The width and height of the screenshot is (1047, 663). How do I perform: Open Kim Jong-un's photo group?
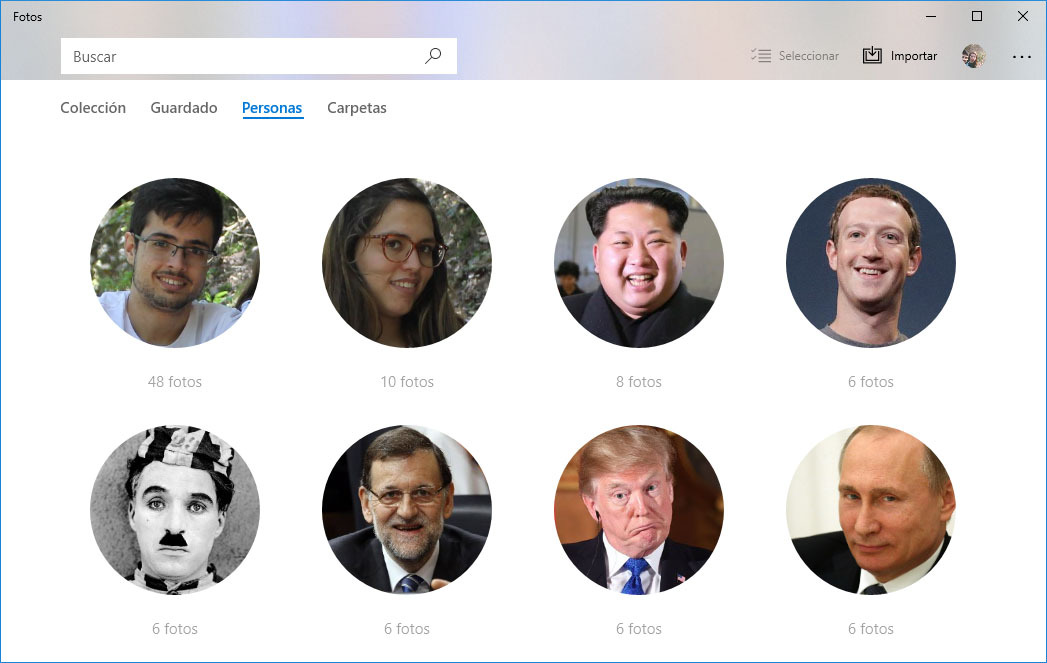(638, 263)
